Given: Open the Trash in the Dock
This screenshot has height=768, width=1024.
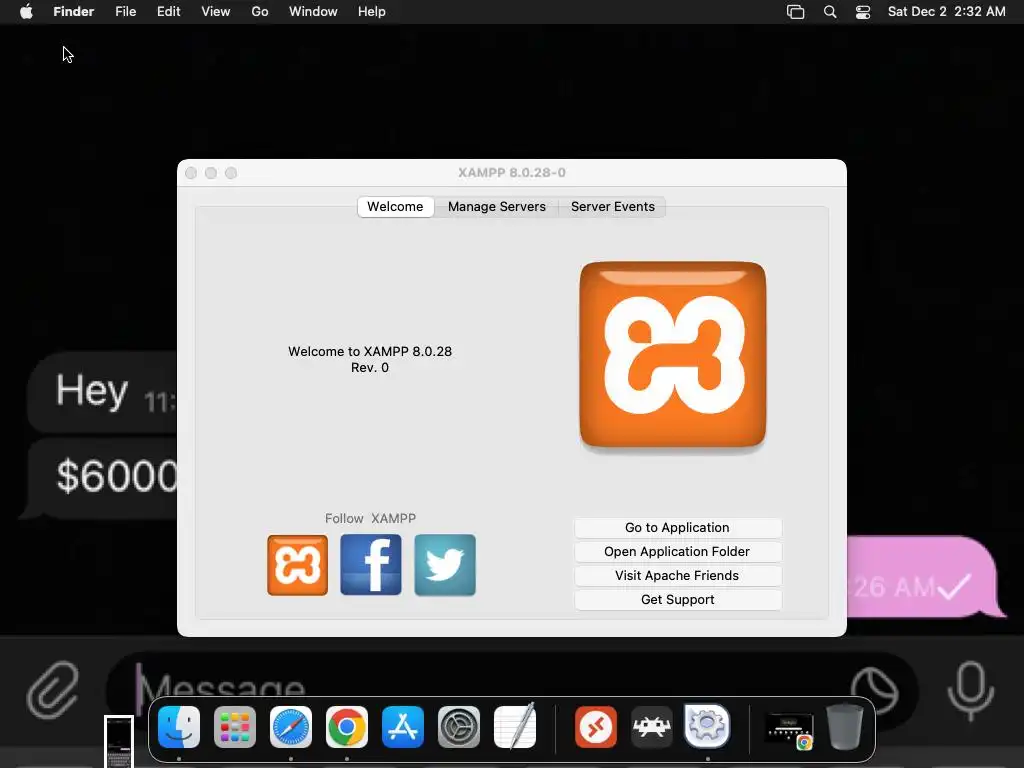Looking at the screenshot, I should [845, 726].
